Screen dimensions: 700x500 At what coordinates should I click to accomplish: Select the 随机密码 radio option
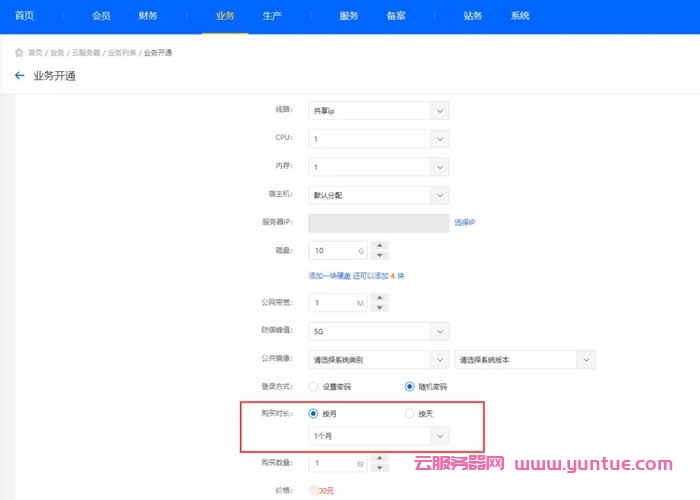(x=409, y=386)
